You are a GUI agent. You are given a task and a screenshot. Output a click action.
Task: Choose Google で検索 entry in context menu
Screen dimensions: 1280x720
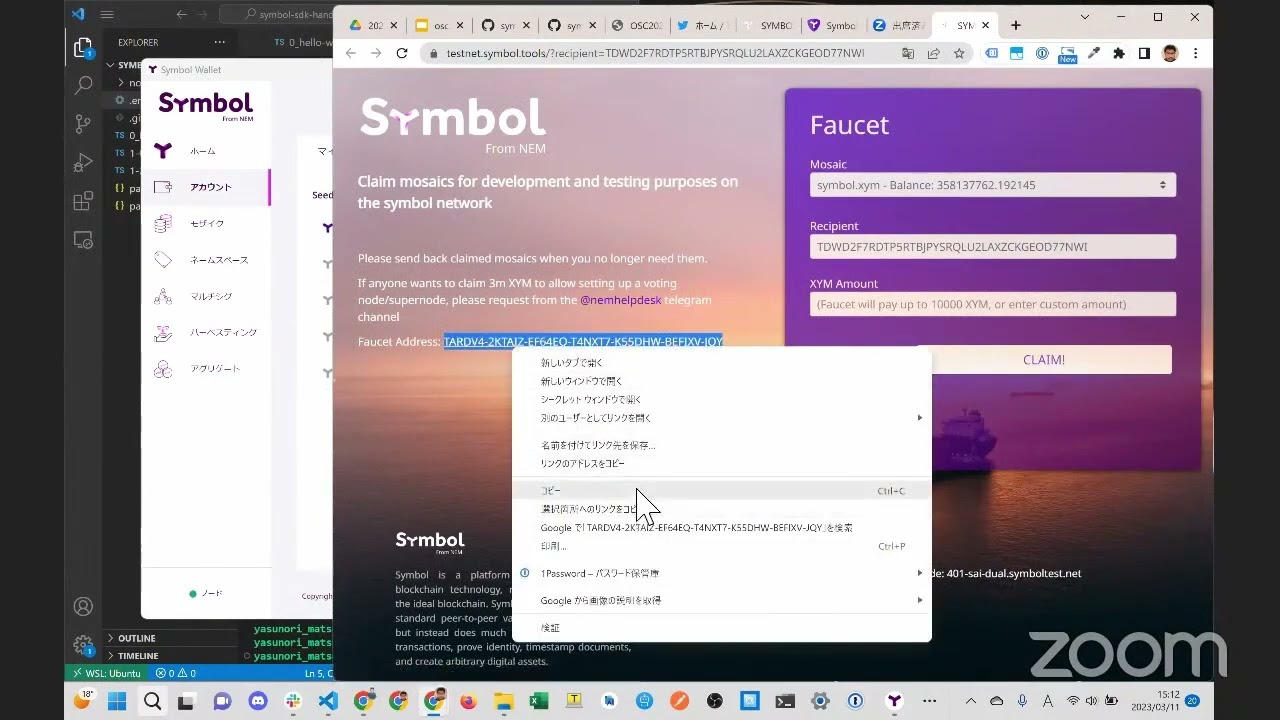pyautogui.click(x=722, y=528)
